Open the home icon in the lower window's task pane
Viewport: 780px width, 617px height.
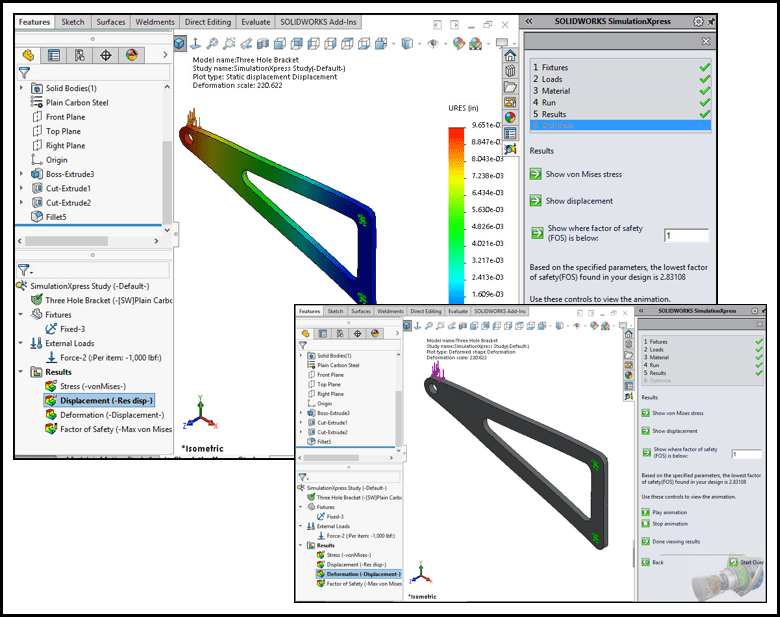[628, 334]
